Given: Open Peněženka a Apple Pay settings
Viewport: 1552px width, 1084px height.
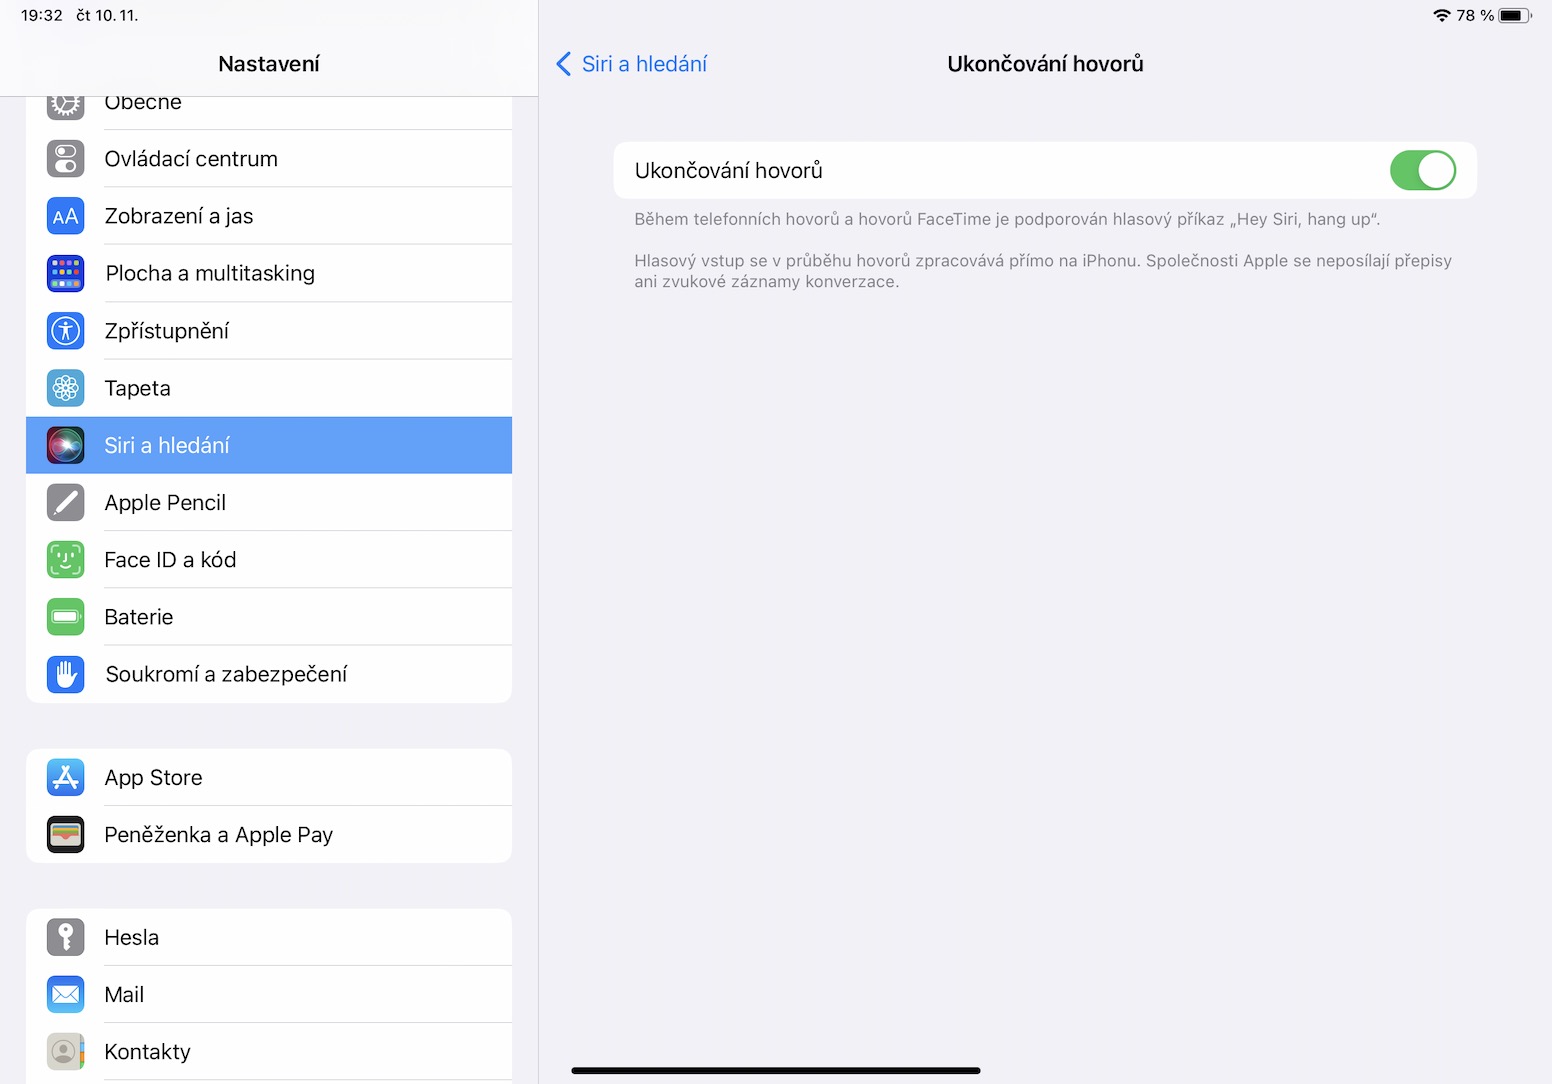Looking at the screenshot, I should click(268, 835).
